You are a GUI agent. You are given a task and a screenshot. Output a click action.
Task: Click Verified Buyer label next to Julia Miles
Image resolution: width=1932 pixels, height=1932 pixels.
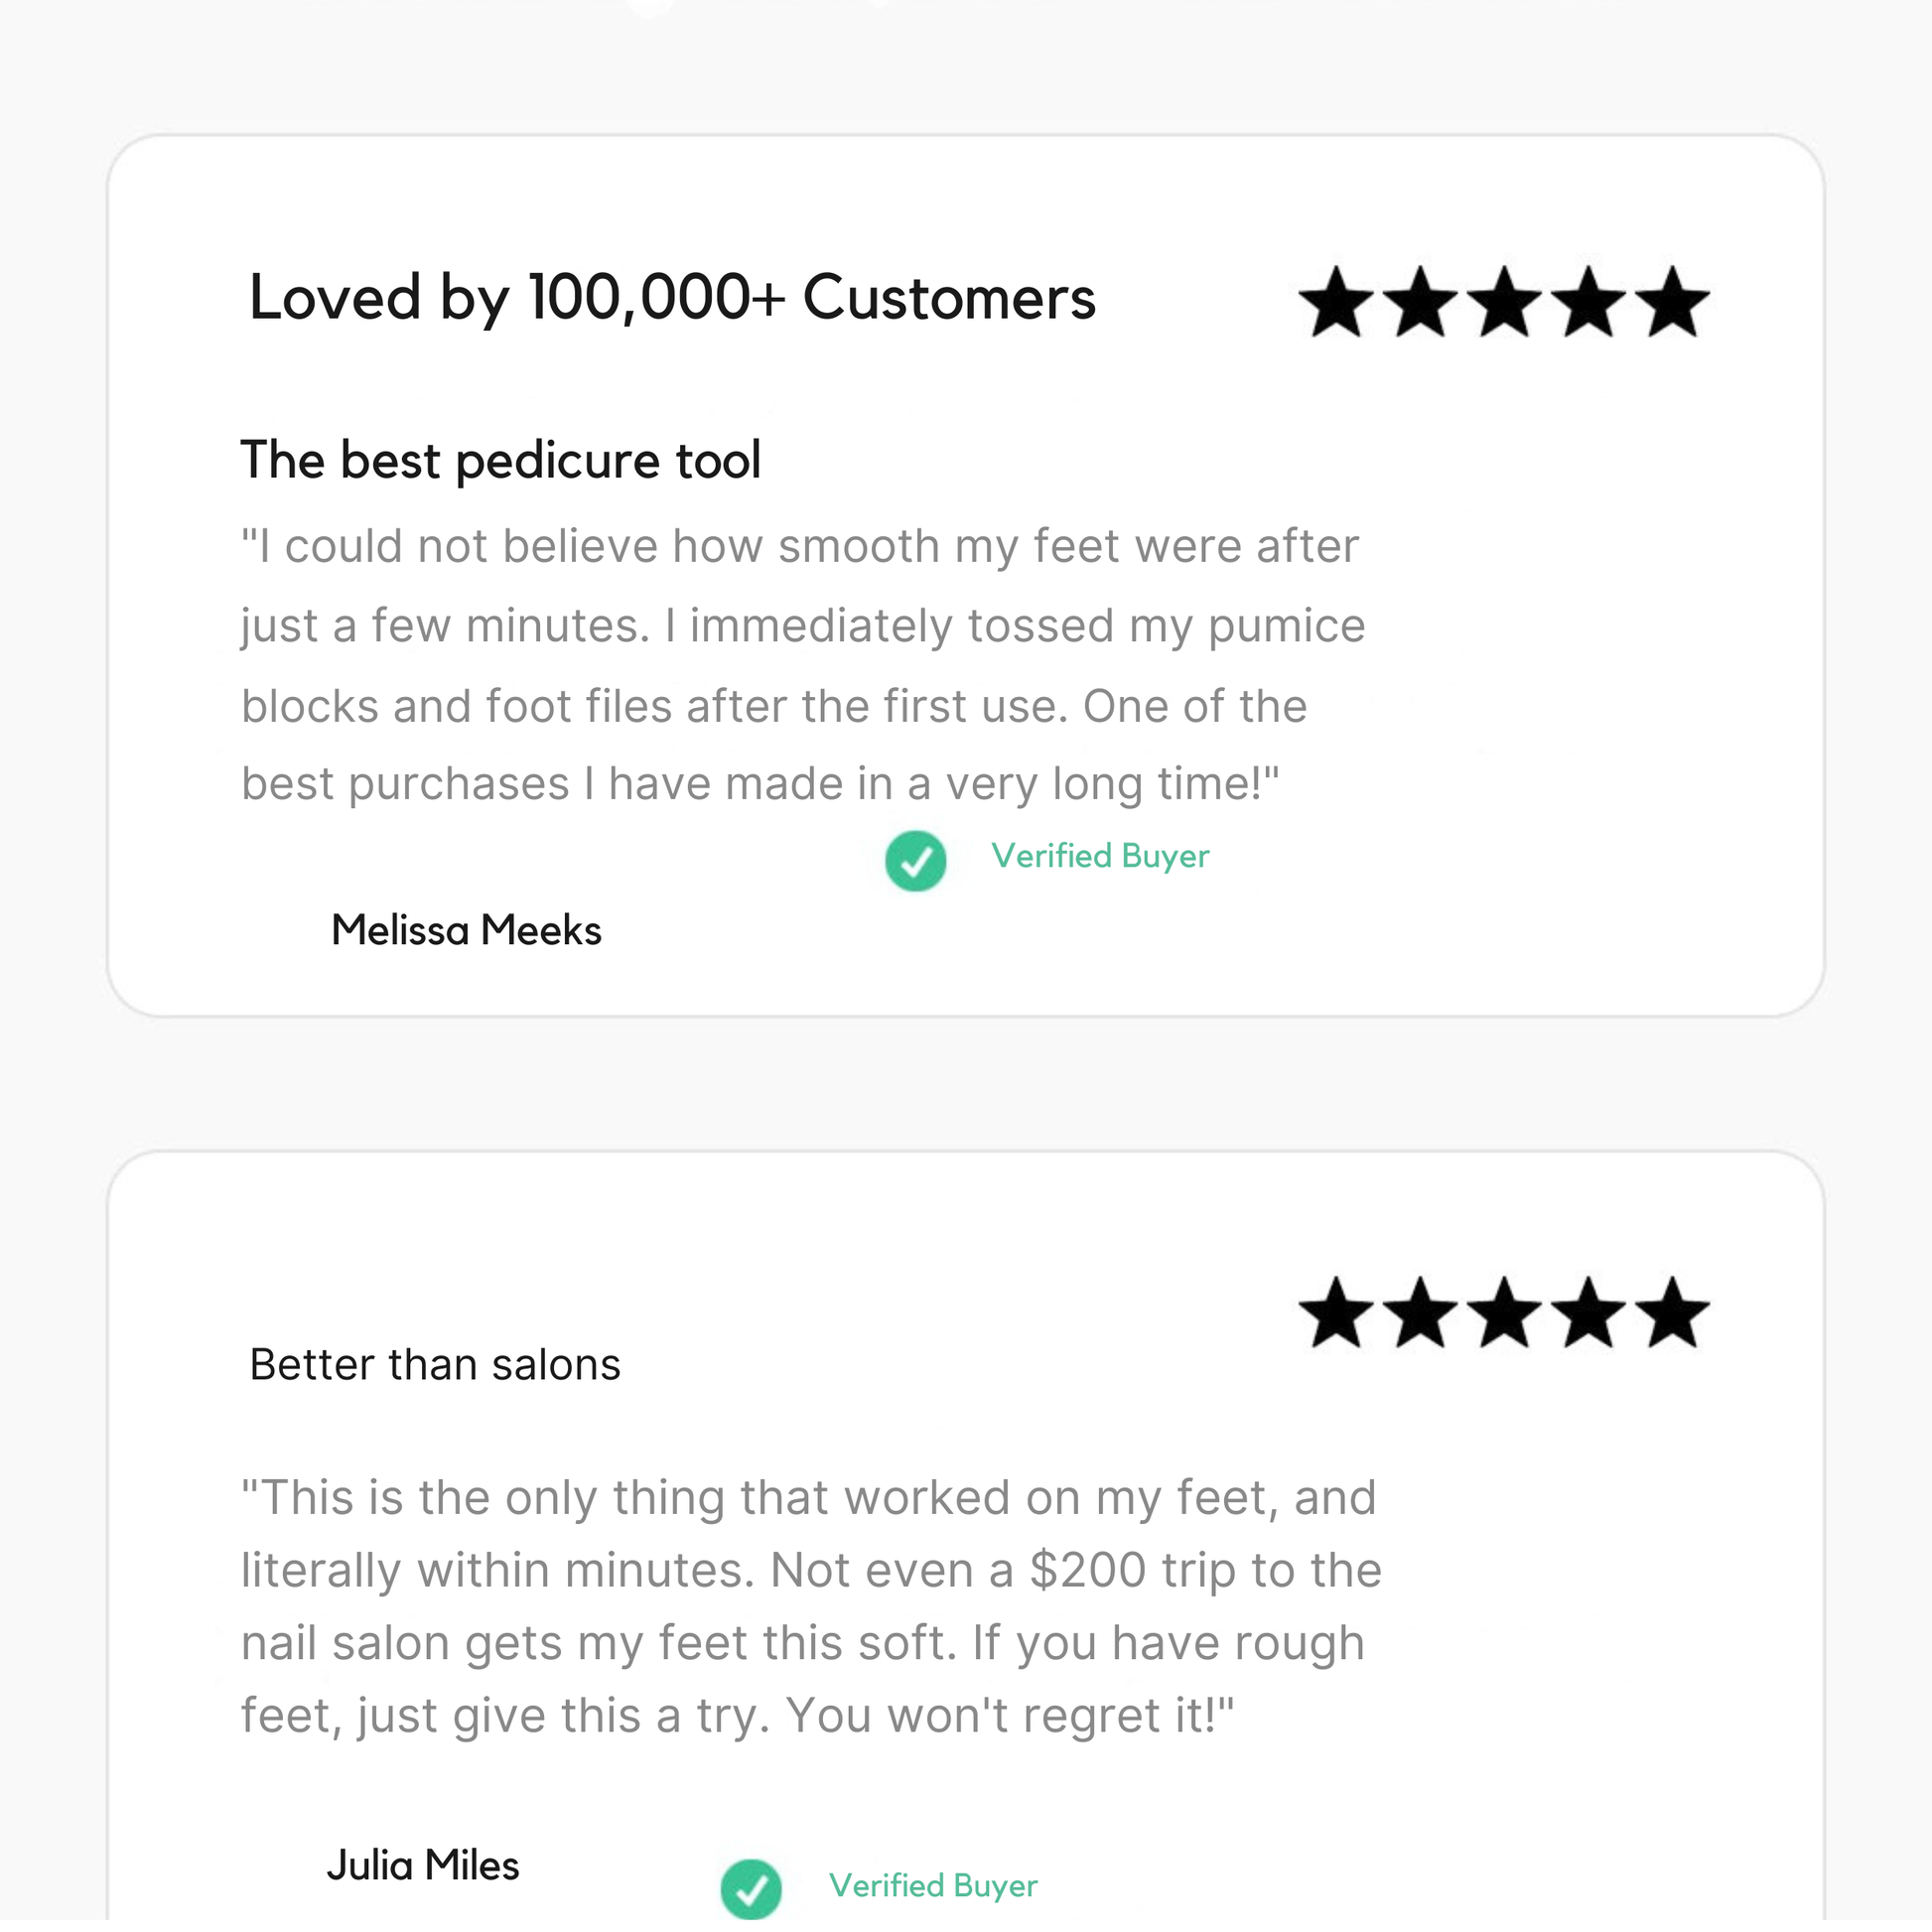[933, 1886]
